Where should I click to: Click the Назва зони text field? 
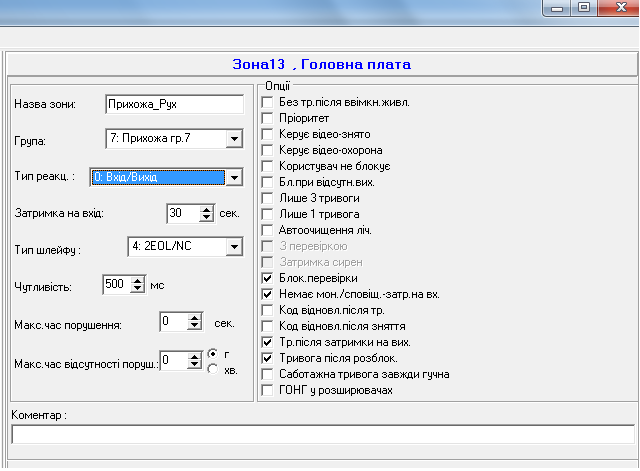174,104
